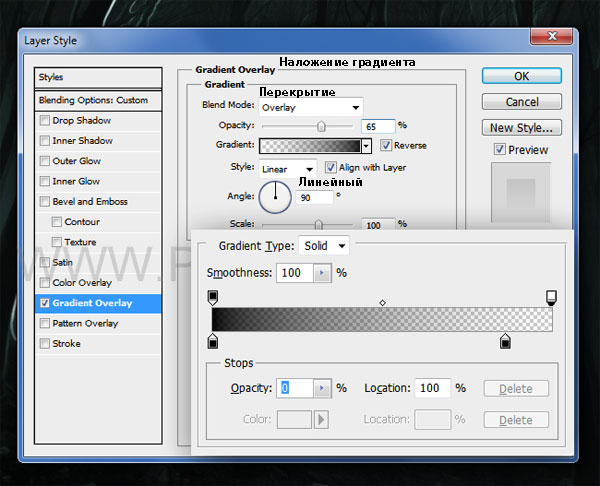
Task: Open the Blend Mode Overlay dropdown
Action: pyautogui.click(x=311, y=108)
